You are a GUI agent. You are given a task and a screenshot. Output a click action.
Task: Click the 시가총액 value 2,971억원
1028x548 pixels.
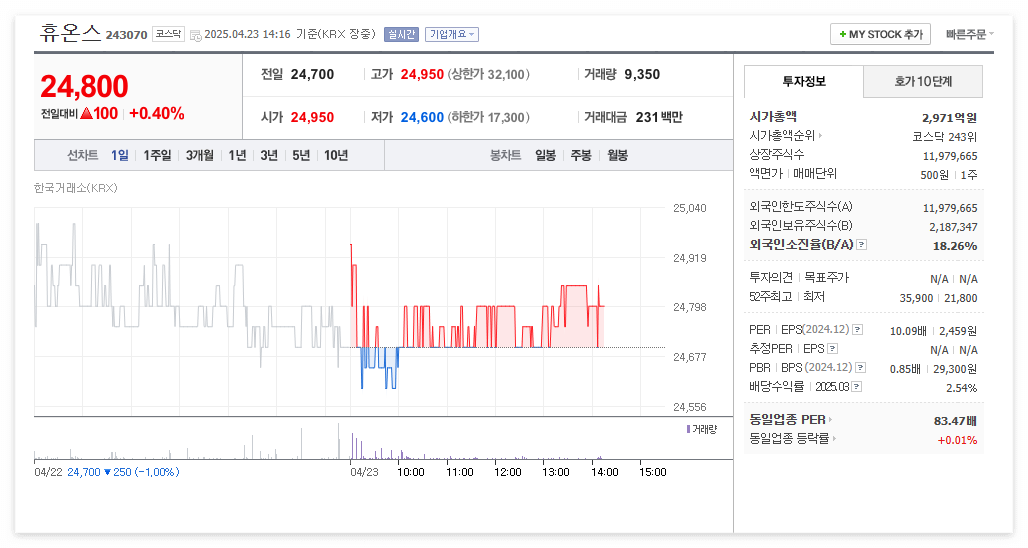pyautogui.click(x=949, y=118)
